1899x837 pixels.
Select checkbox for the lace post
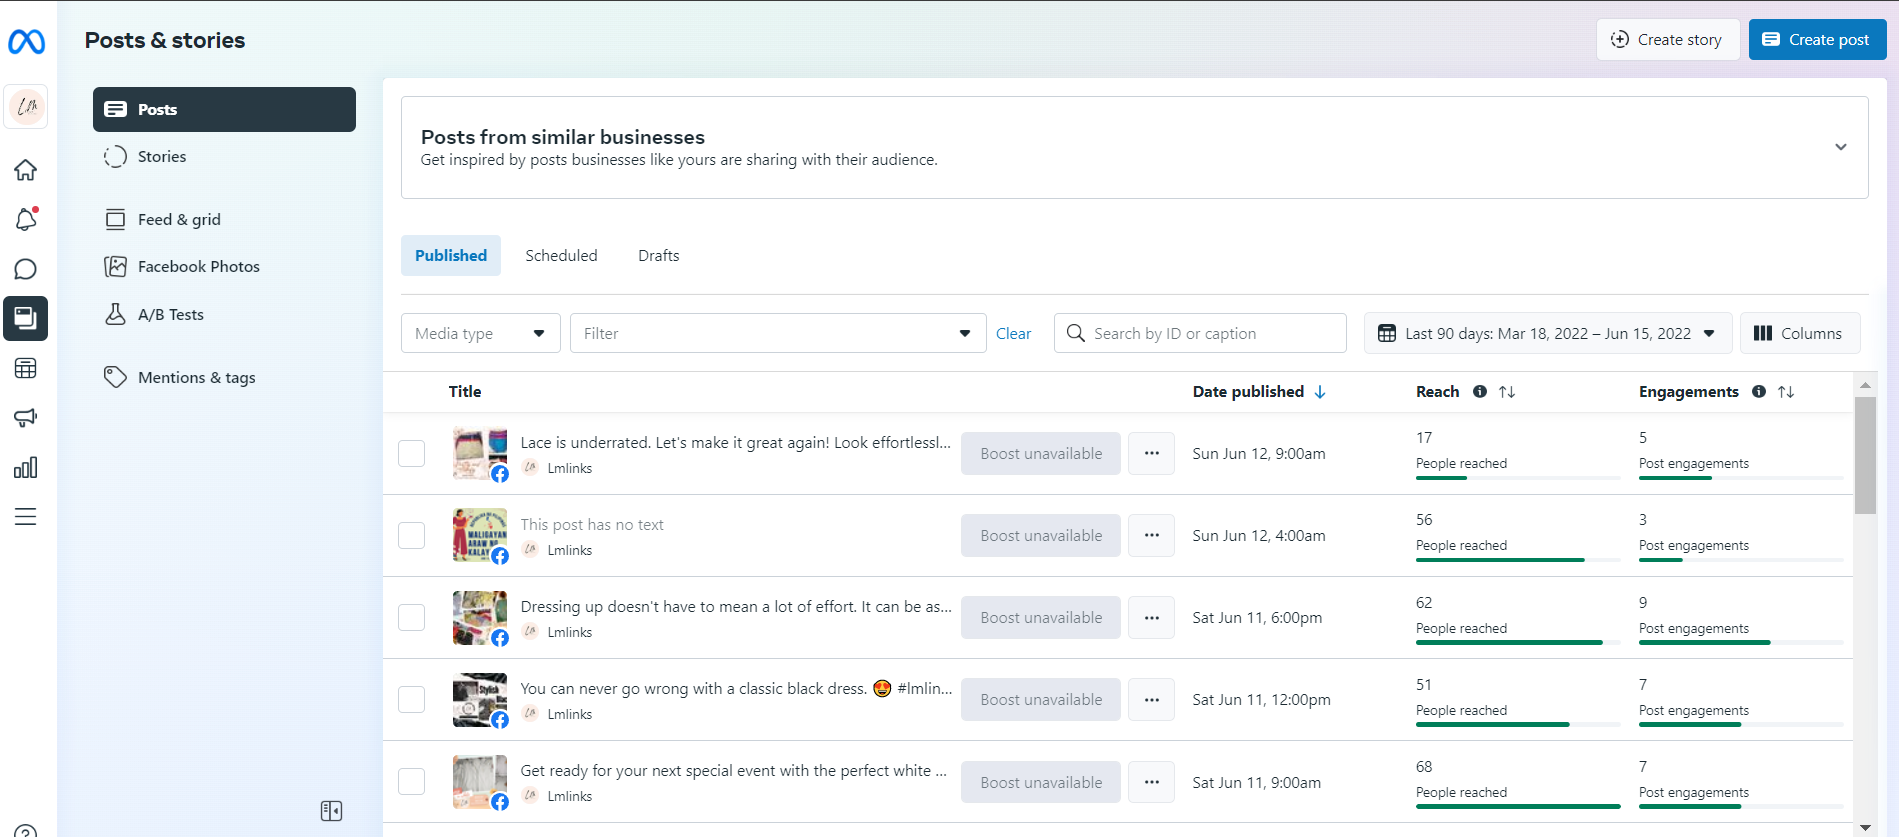tap(412, 454)
